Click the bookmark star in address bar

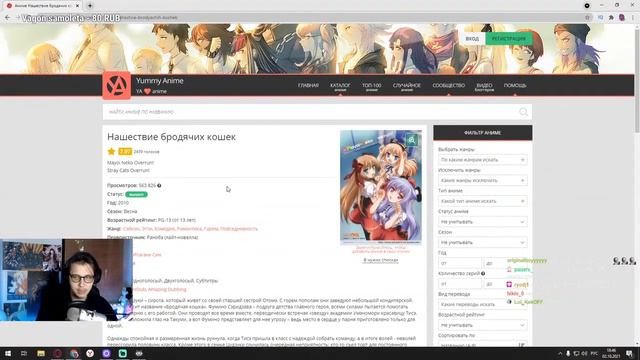[588, 18]
